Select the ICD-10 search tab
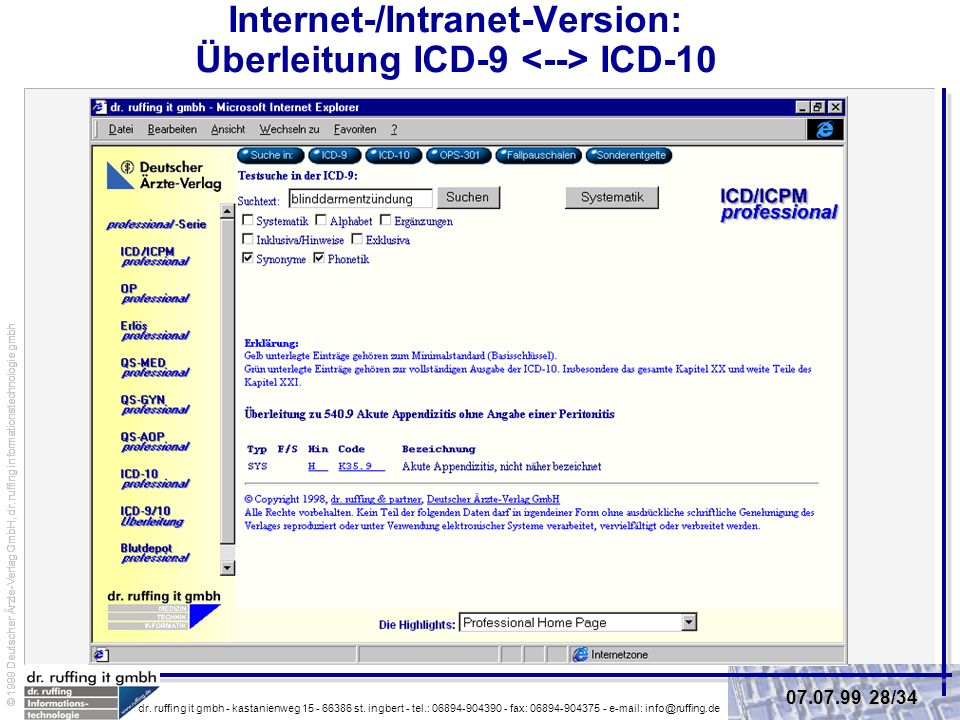The height and width of the screenshot is (720, 960). tap(394, 156)
